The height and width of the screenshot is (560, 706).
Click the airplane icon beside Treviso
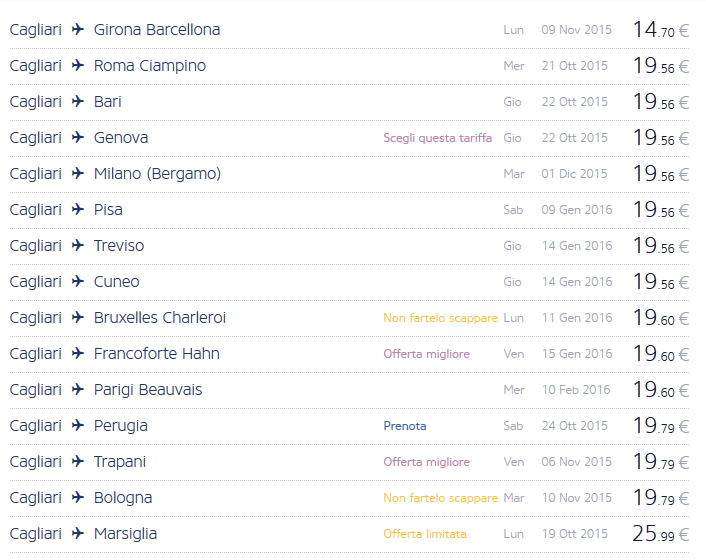tap(78, 246)
